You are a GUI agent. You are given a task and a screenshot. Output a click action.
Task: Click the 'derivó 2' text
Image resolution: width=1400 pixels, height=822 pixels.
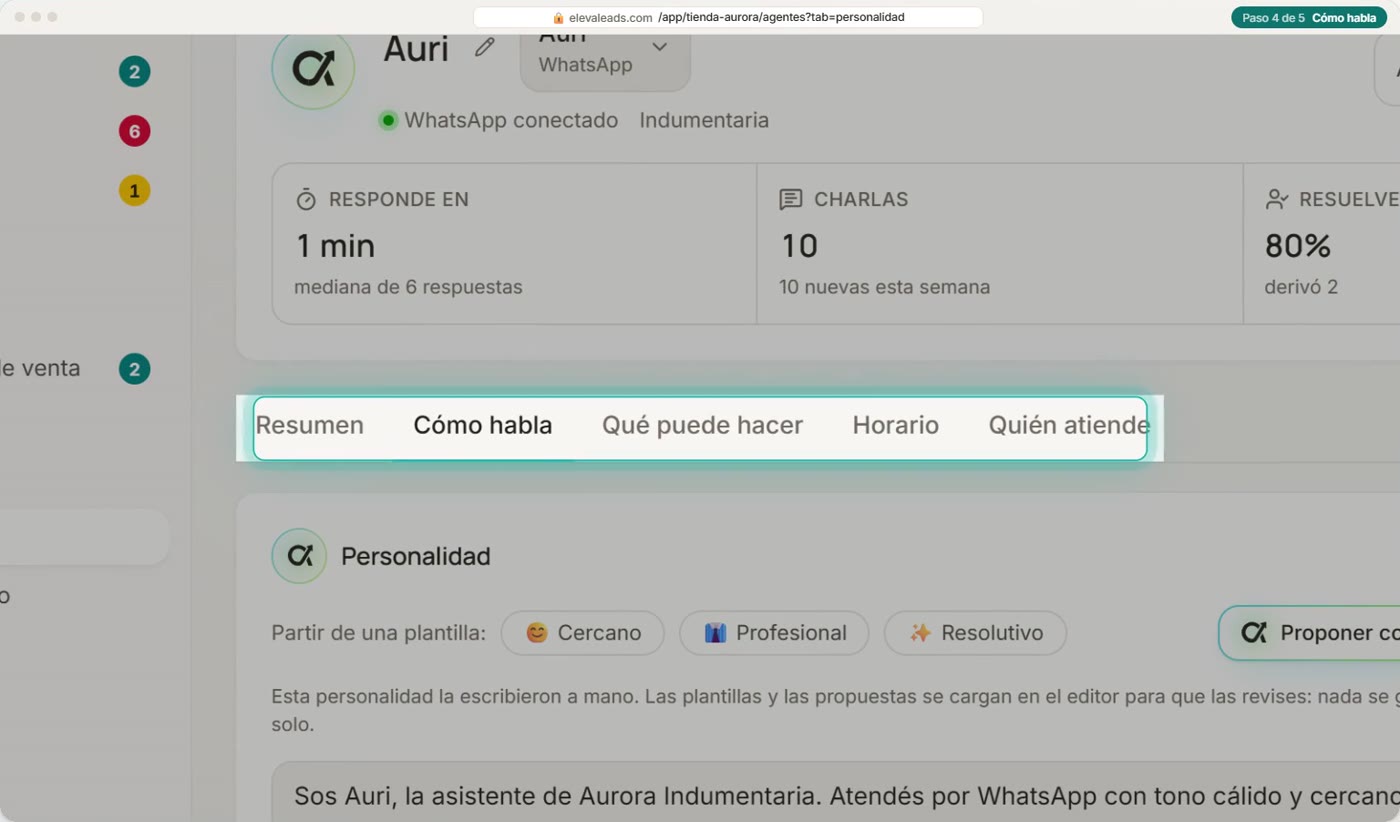click(x=1301, y=287)
